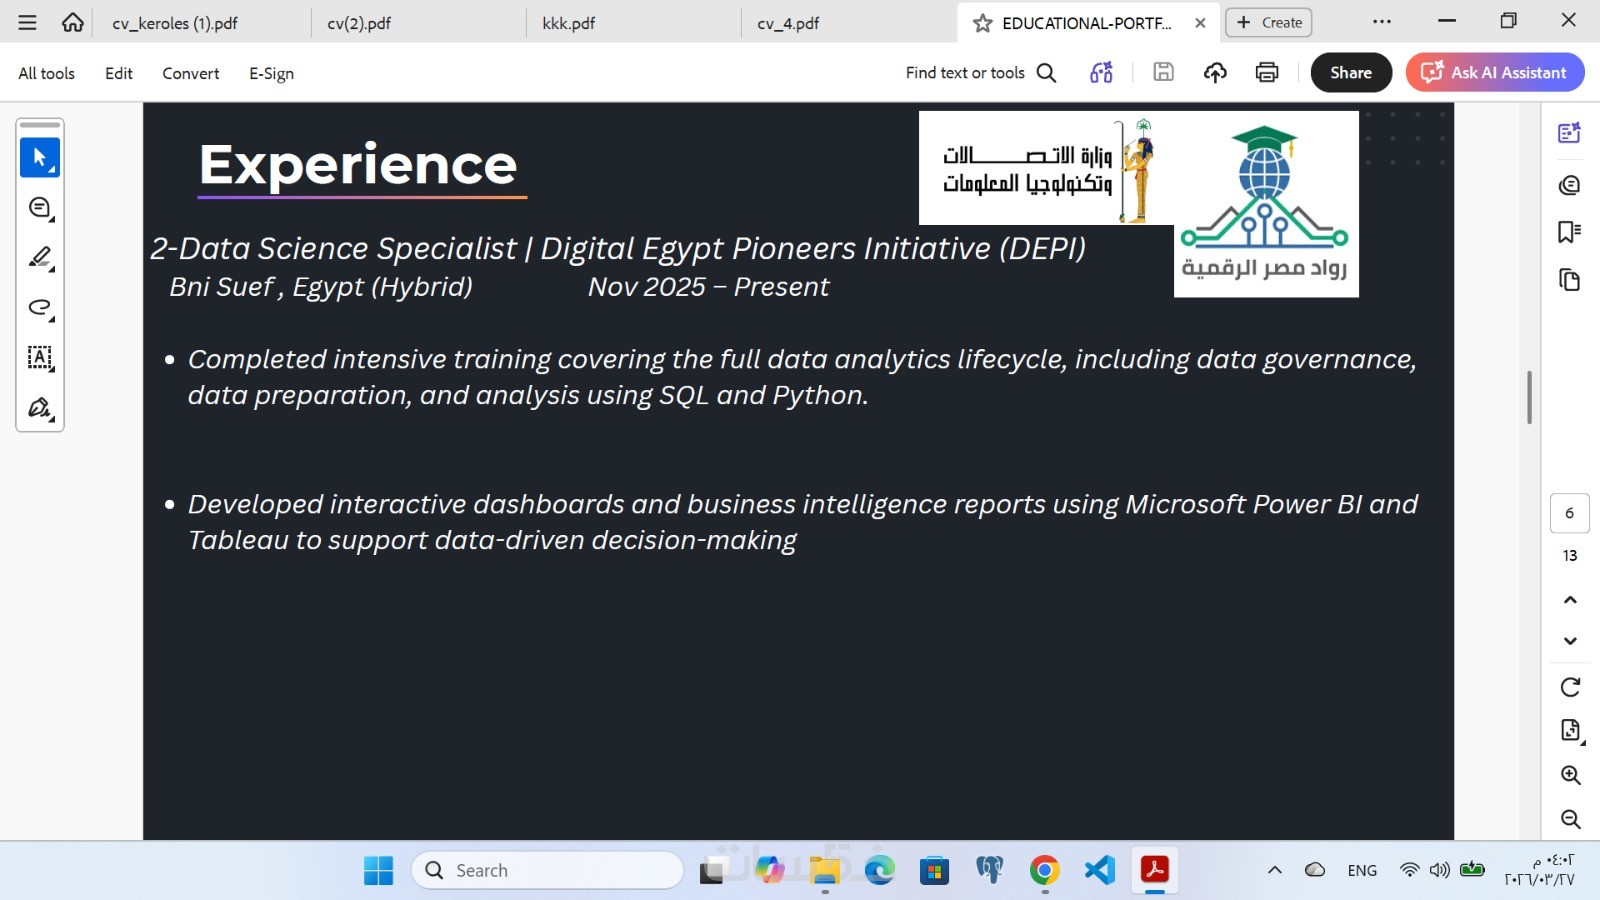The width and height of the screenshot is (1600, 900).
Task: Activate the text box recognition tool
Action: (x=40, y=358)
